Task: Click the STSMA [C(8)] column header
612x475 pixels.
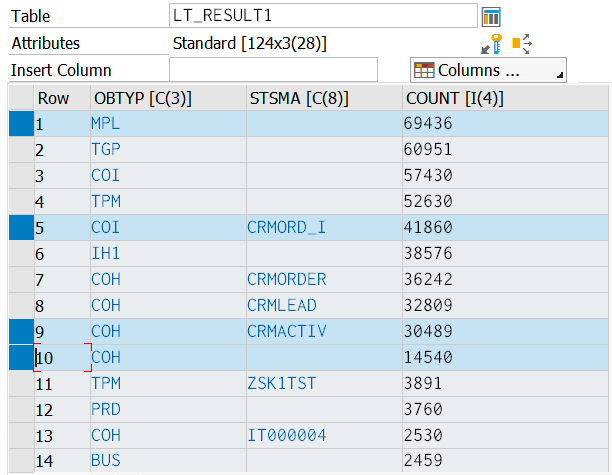Action: click(324, 98)
